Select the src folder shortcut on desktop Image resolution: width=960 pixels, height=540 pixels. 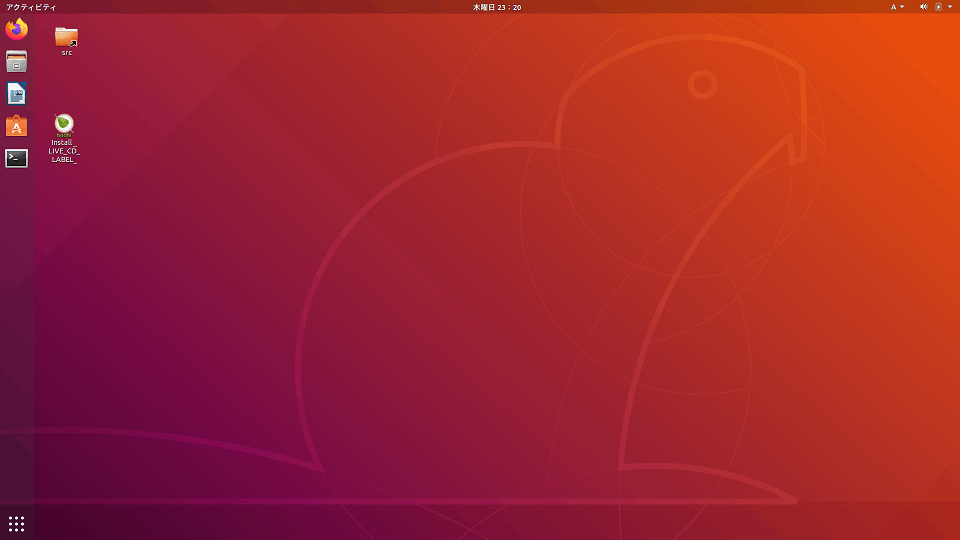tap(66, 41)
